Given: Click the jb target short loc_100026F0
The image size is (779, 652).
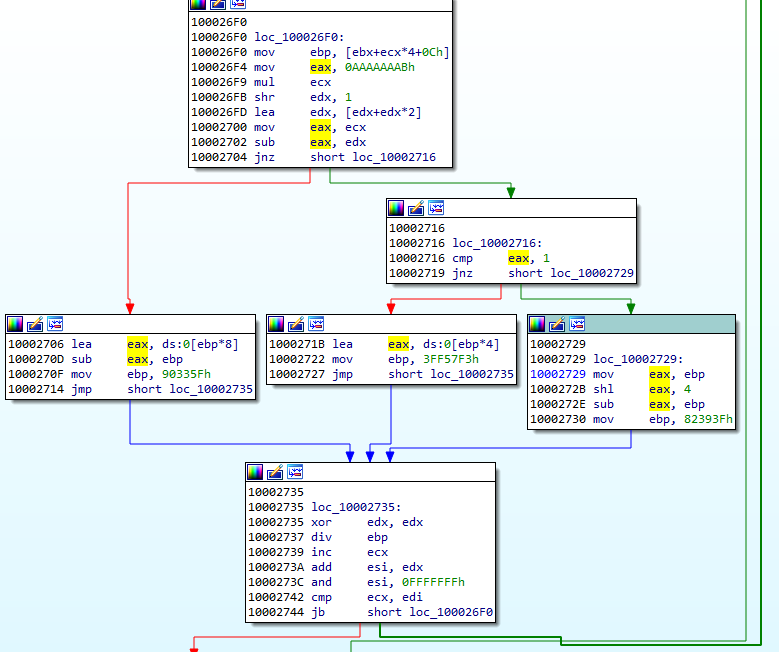Looking at the screenshot, I should tap(430, 612).
